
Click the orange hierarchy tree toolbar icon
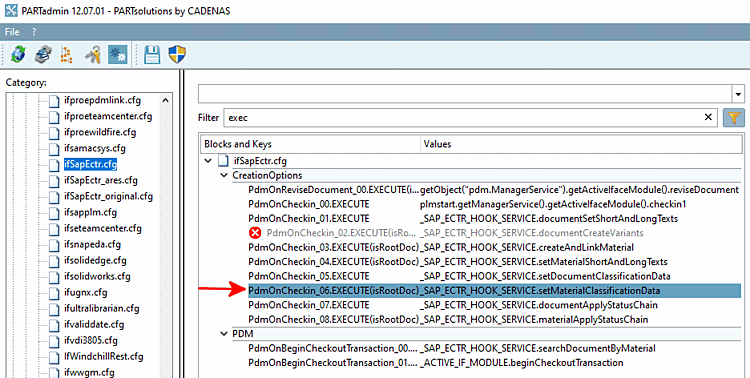tap(67, 54)
